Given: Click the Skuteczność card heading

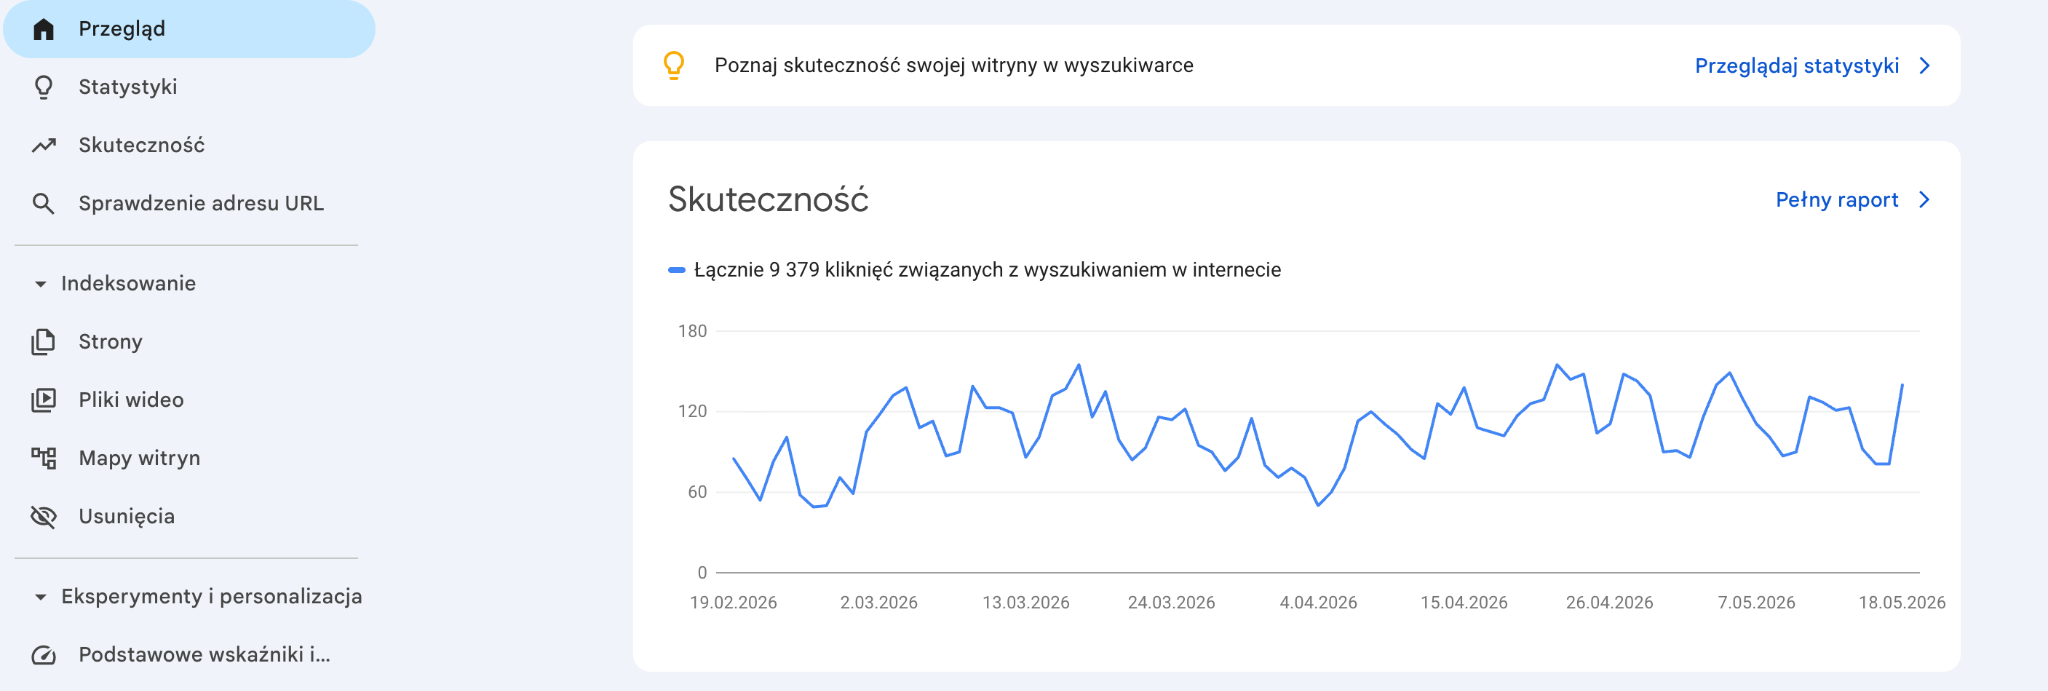Looking at the screenshot, I should (768, 200).
